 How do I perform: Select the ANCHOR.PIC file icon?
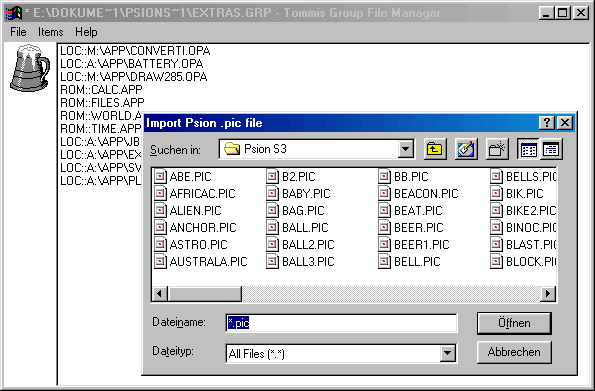point(160,227)
